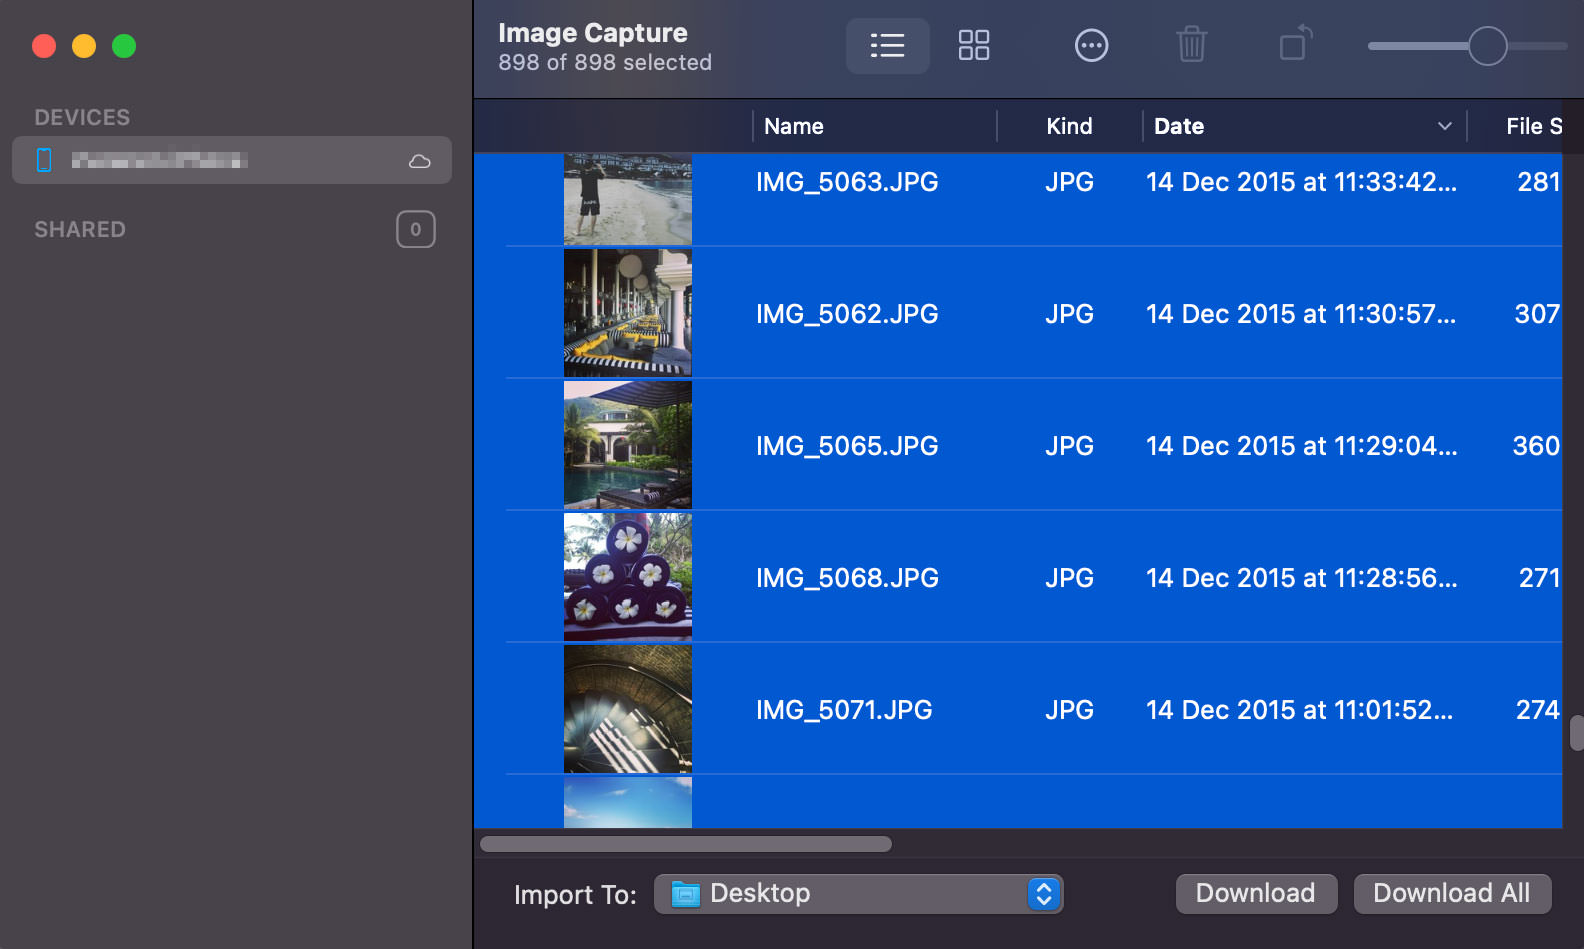Screen dimensions: 1584x949
Task: Click the date 14 Dec 2015 at 11:01:52
Action: pos(1299,710)
